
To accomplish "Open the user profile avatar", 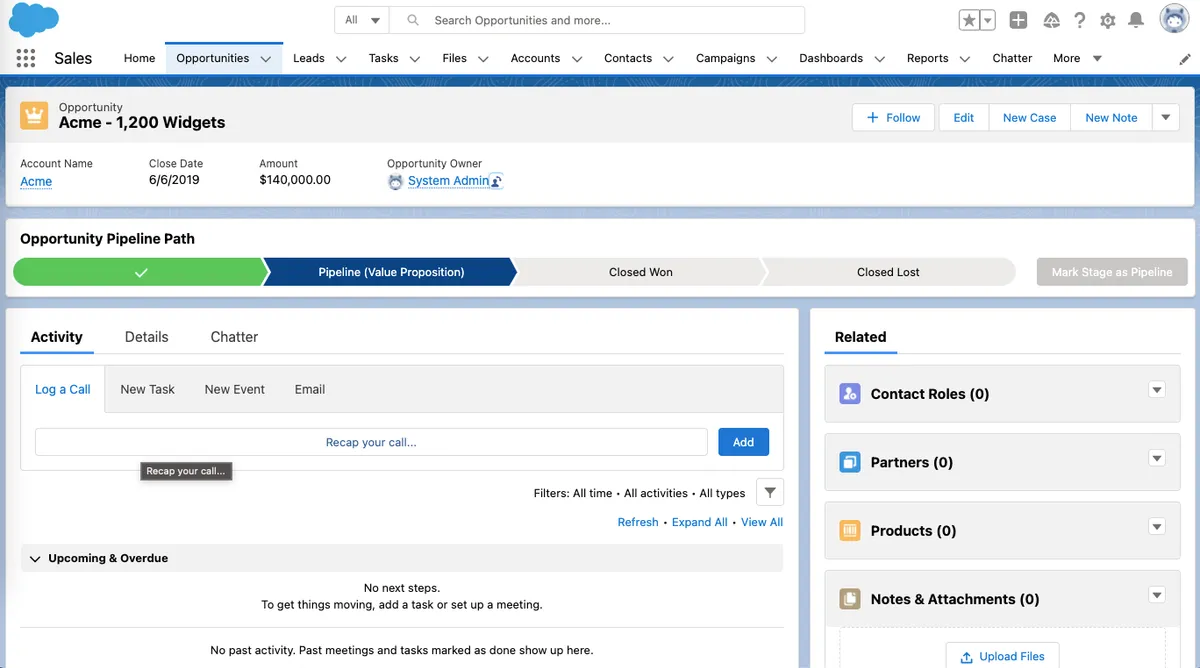I will click(x=1174, y=19).
